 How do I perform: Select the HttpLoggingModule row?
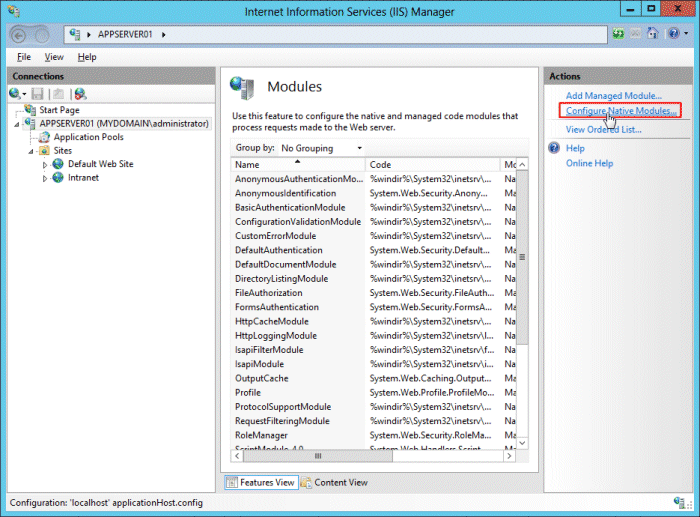(x=374, y=336)
